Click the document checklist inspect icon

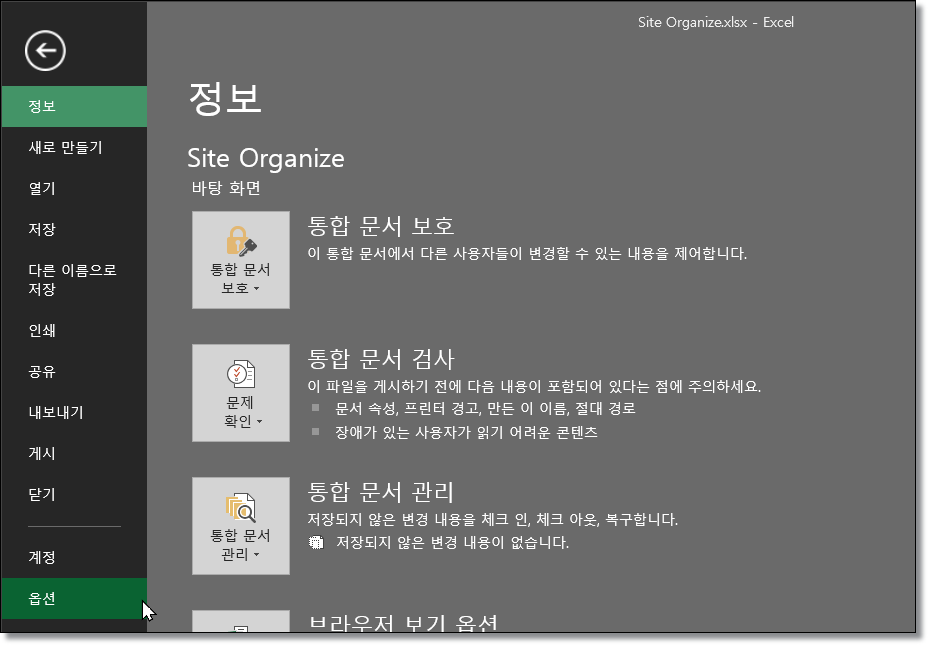(x=241, y=374)
